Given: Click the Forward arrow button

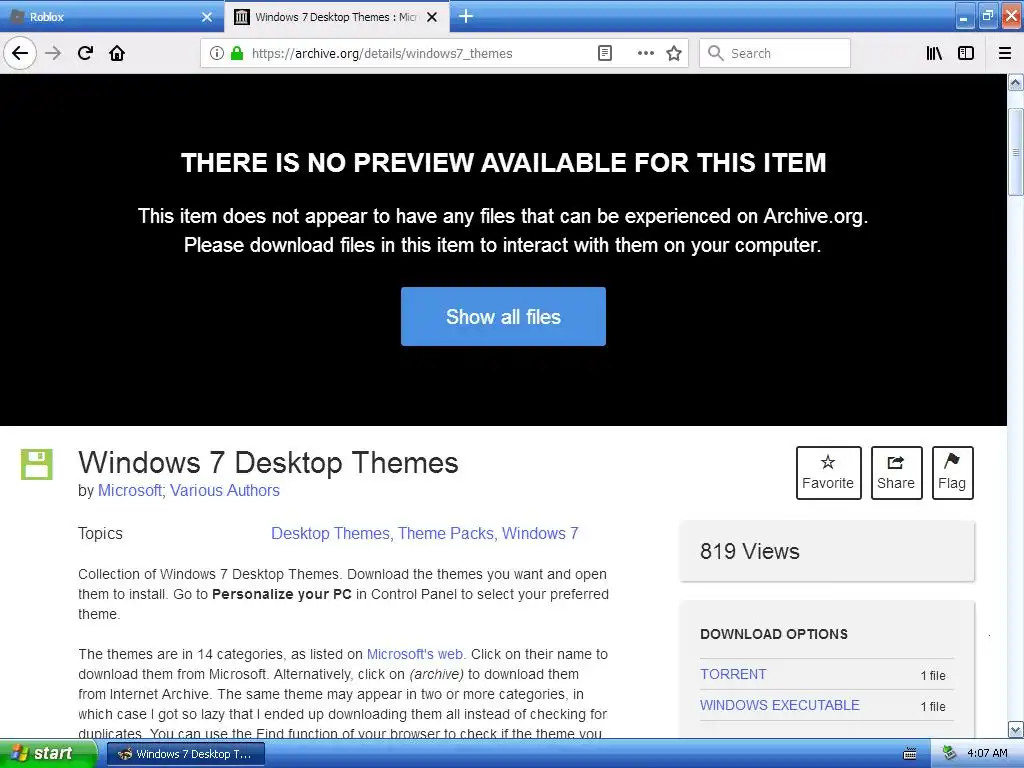Looking at the screenshot, I should [53, 53].
